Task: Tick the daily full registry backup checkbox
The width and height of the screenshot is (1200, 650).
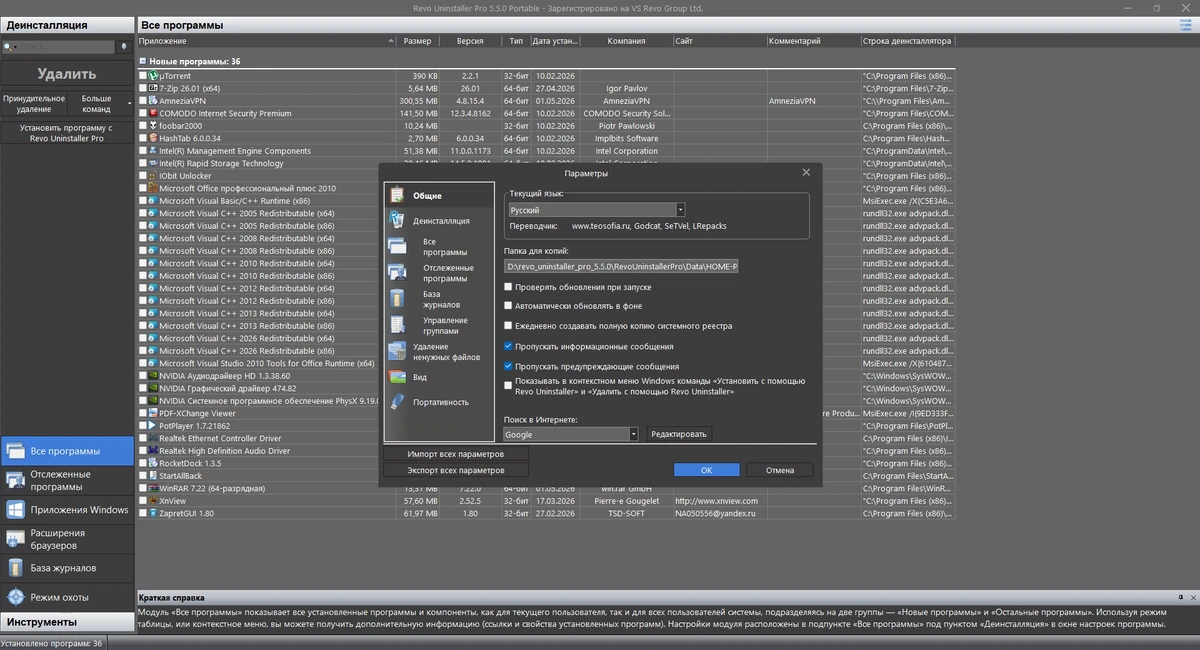Action: click(509, 326)
